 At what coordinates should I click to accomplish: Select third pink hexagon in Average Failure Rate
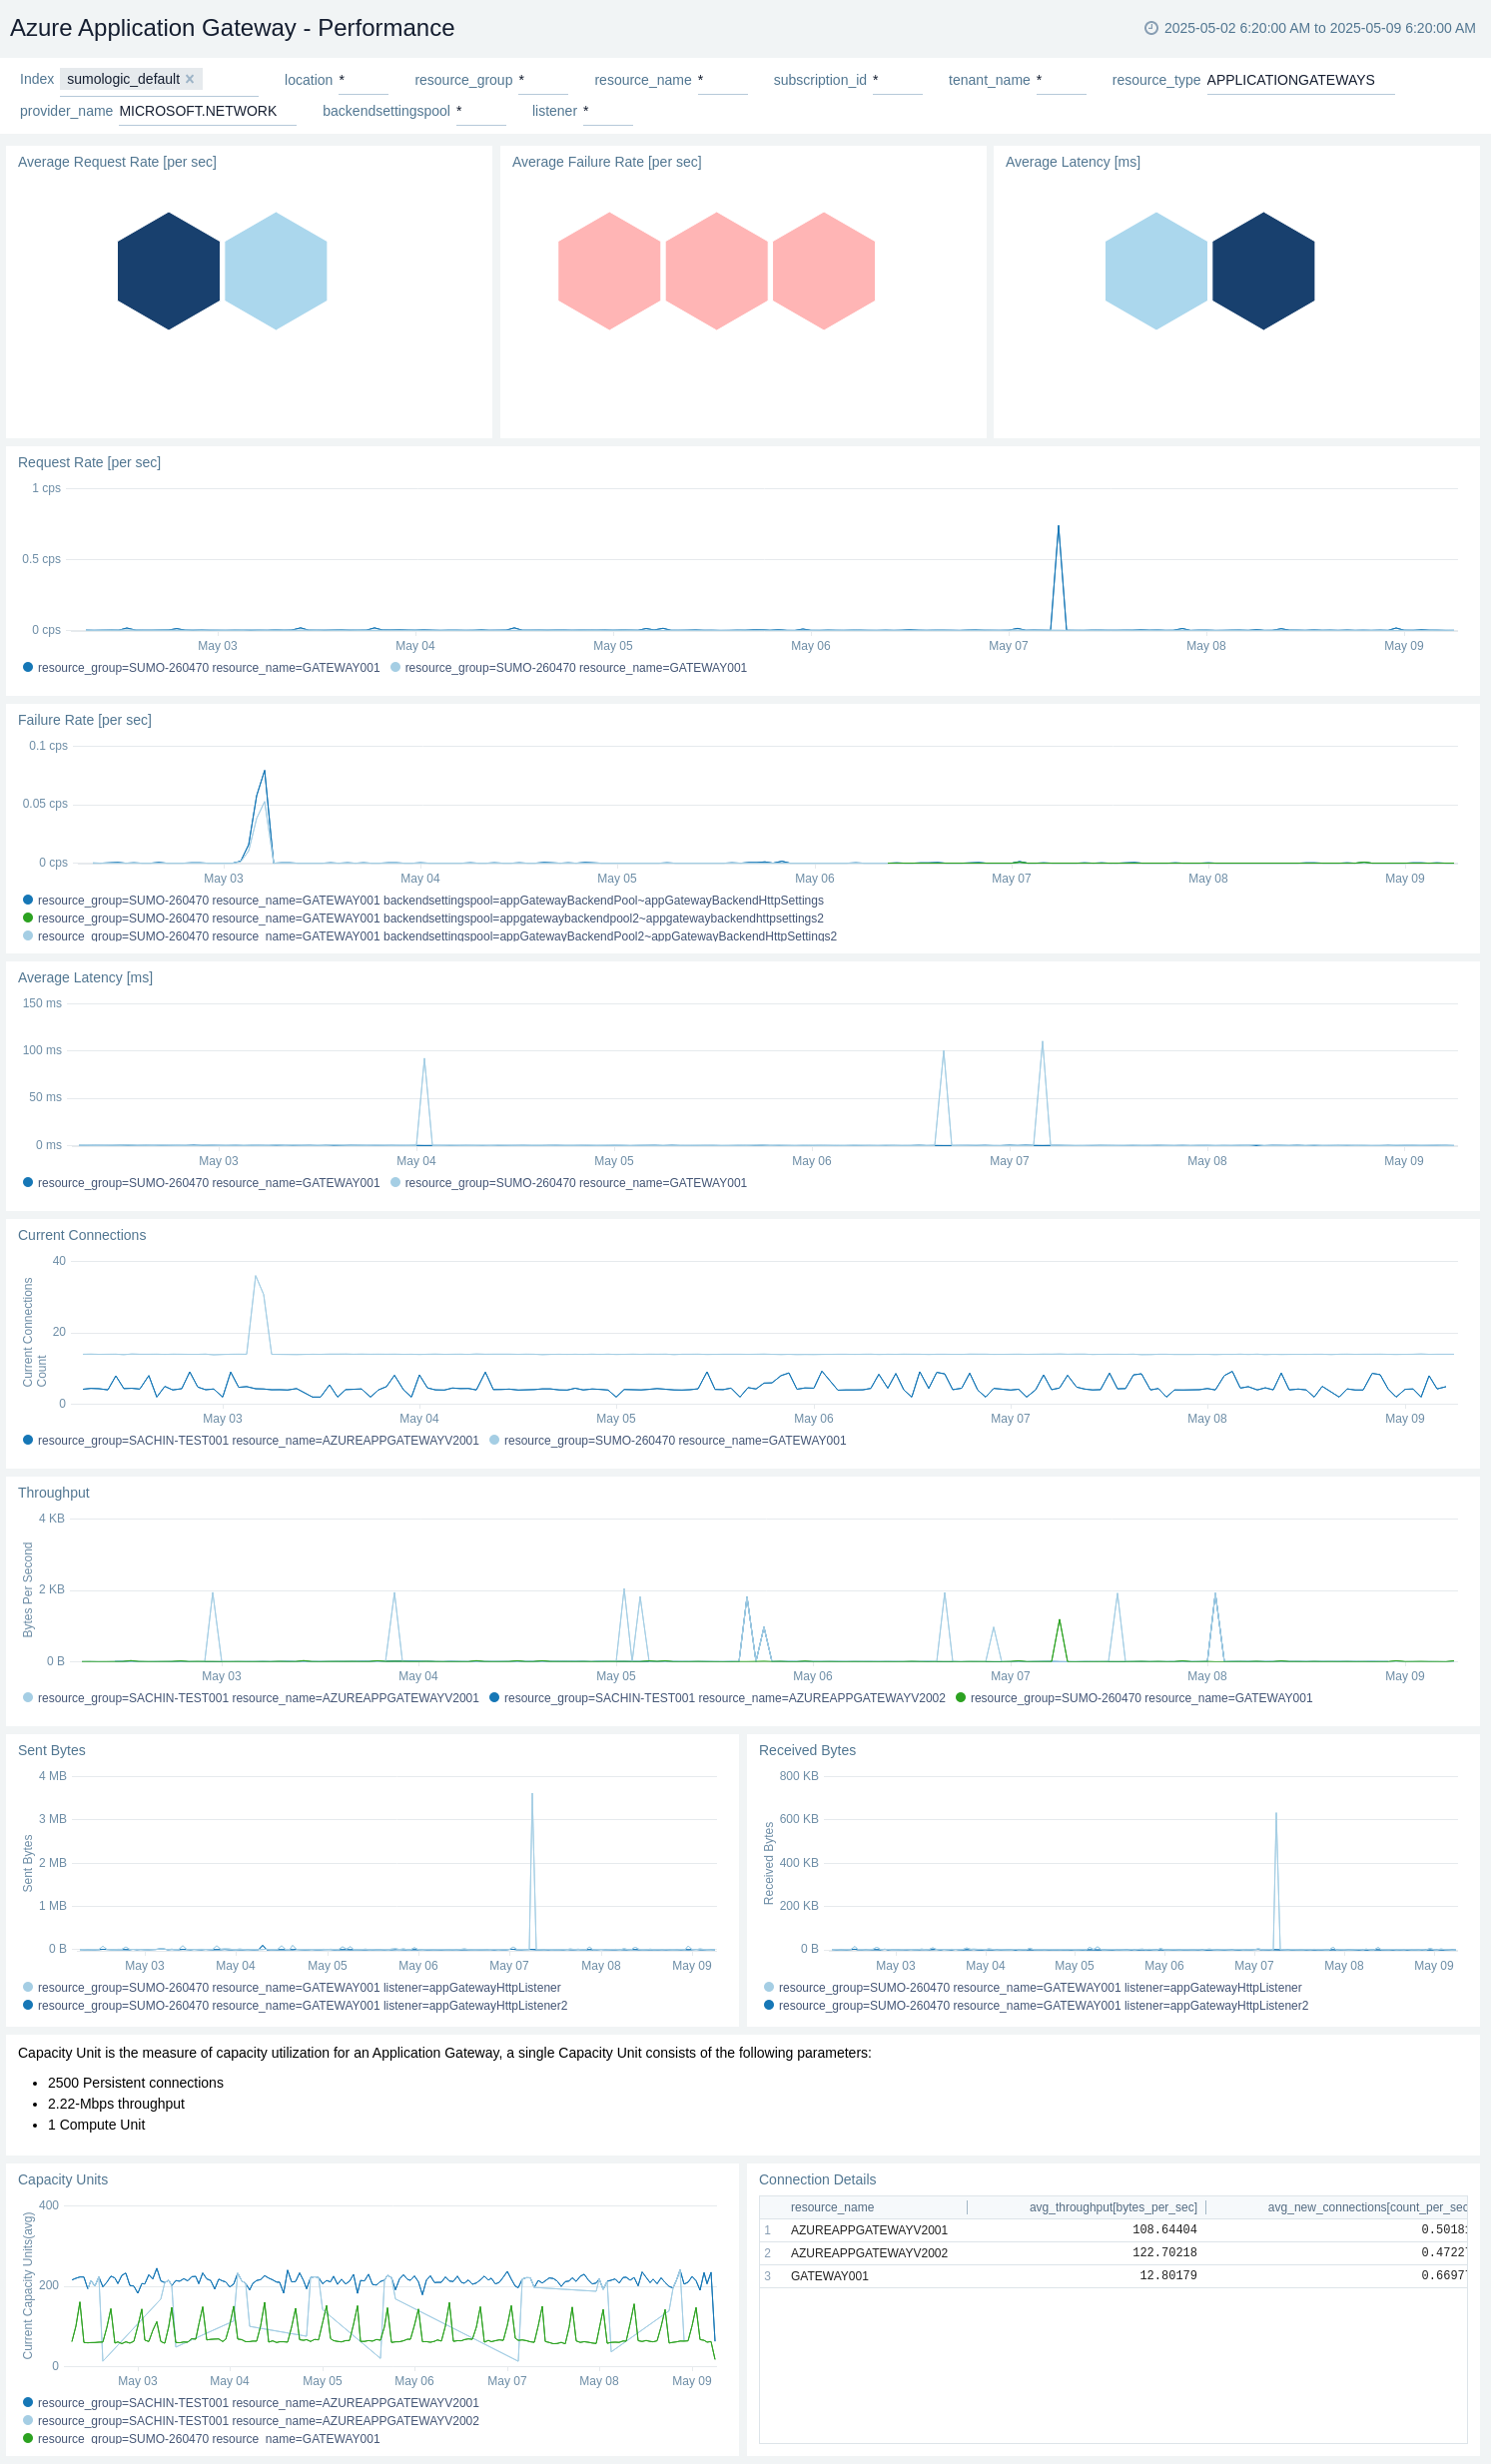coord(824,271)
